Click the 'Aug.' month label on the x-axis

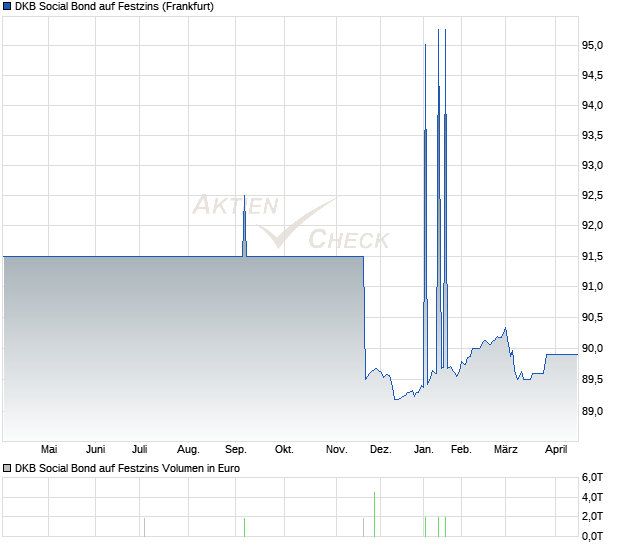point(188,449)
